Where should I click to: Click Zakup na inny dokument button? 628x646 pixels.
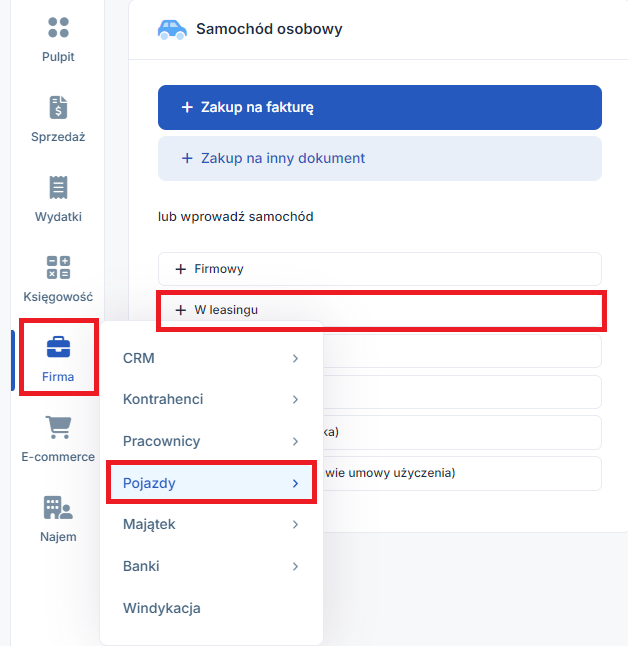pos(380,159)
